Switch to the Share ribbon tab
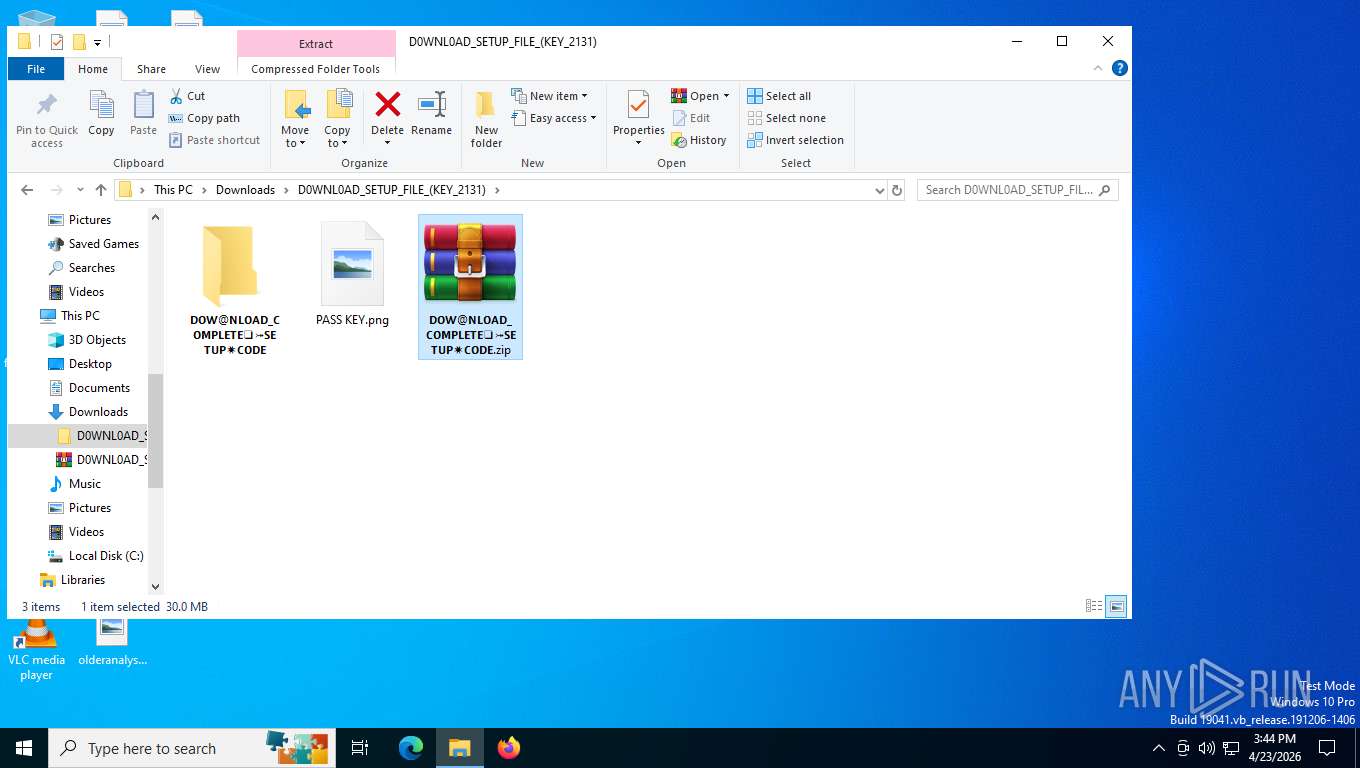The image size is (1360, 768). 151,69
